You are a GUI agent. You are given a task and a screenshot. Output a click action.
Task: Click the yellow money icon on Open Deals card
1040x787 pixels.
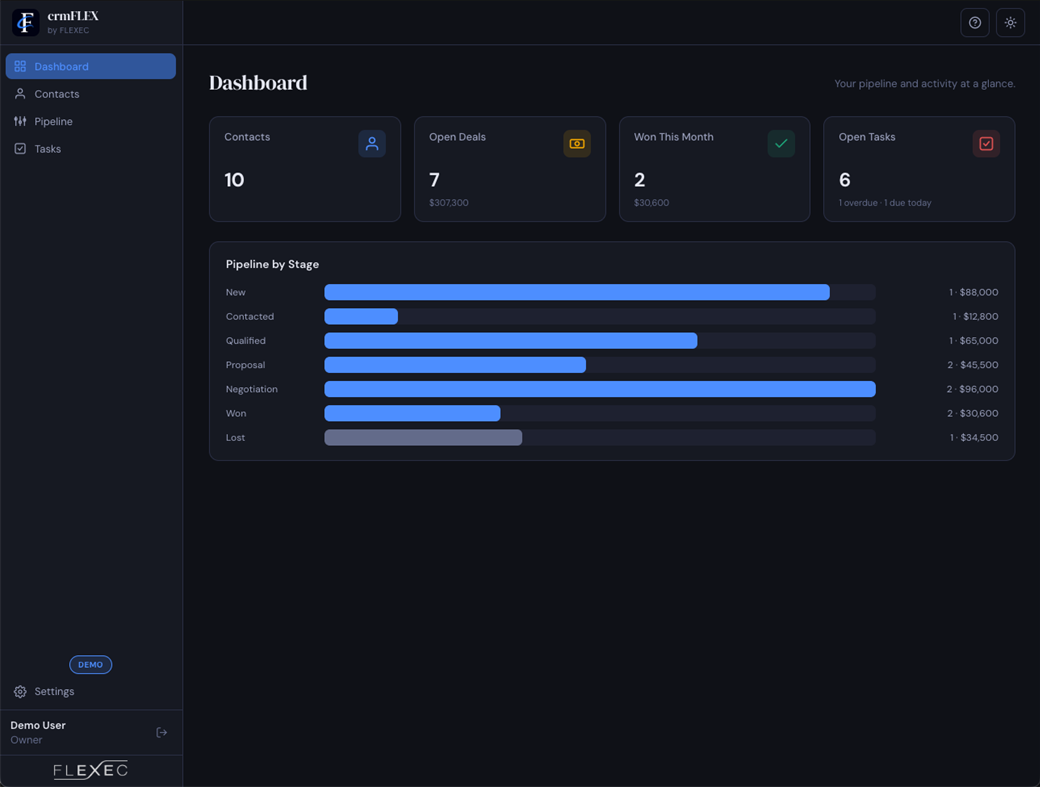tap(577, 144)
